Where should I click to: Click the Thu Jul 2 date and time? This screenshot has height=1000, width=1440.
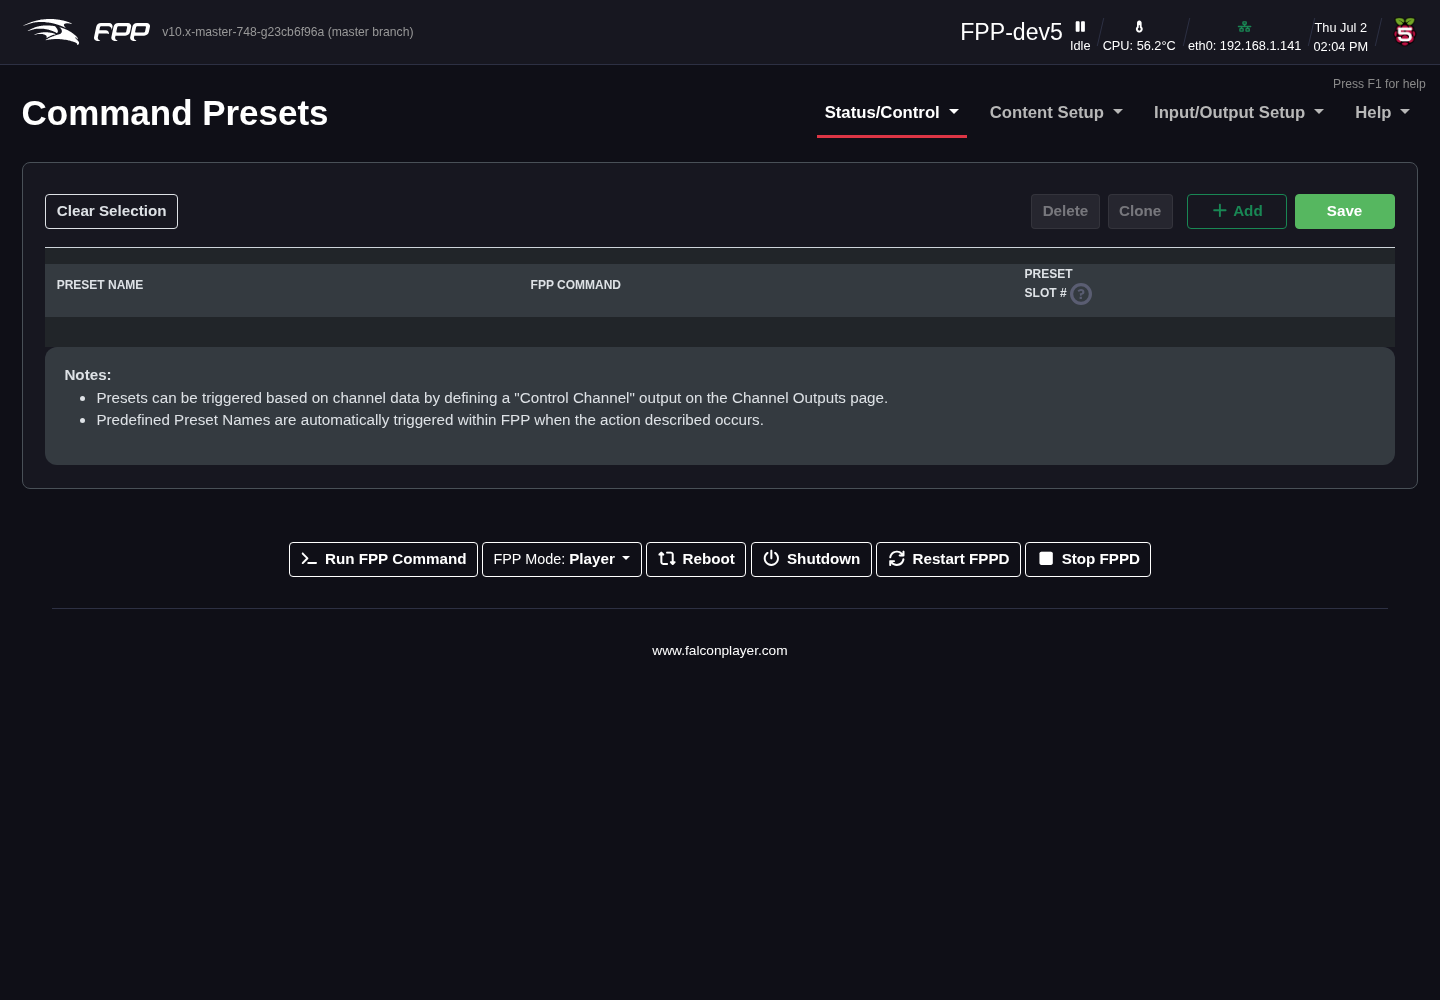(x=1341, y=37)
